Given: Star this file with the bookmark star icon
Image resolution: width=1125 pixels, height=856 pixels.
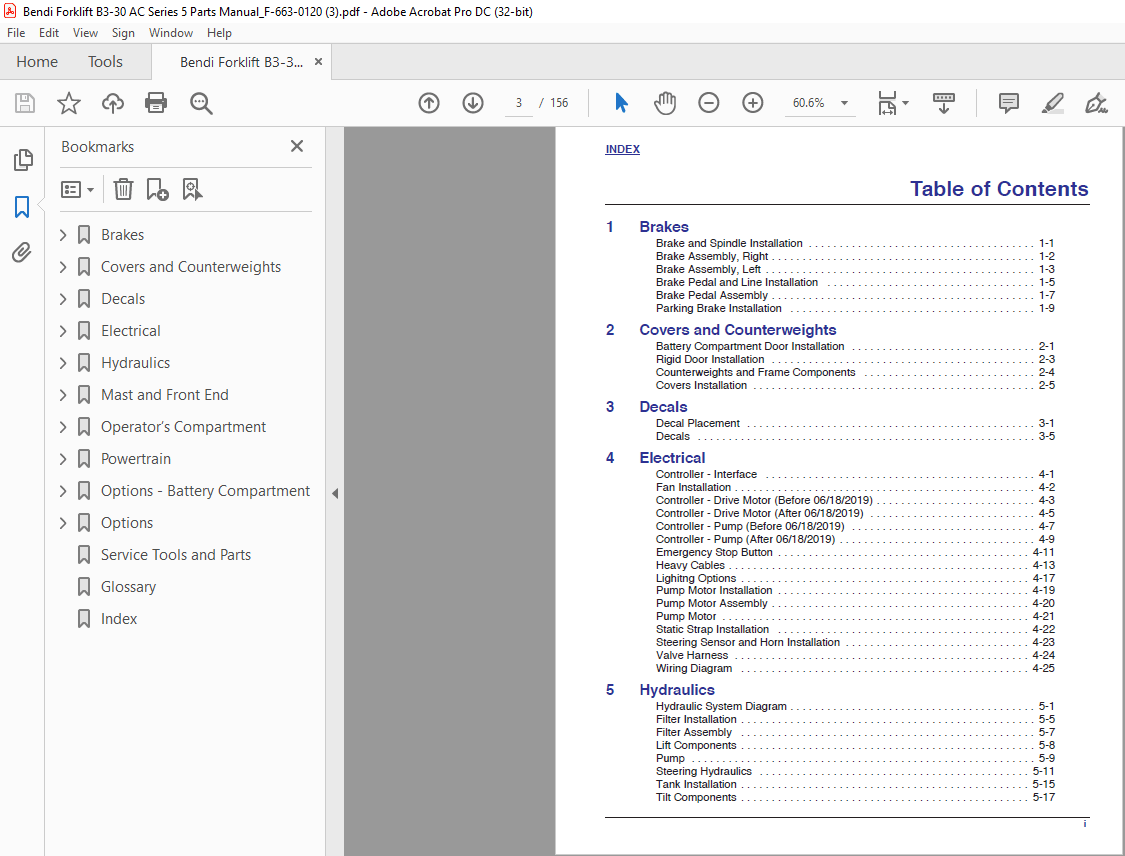Looking at the screenshot, I should tap(69, 103).
